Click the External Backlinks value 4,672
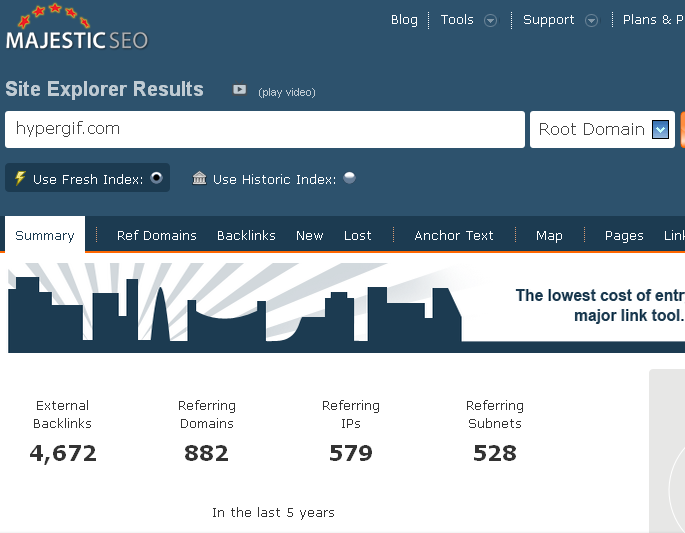The width and height of the screenshot is (685, 533). [63, 453]
